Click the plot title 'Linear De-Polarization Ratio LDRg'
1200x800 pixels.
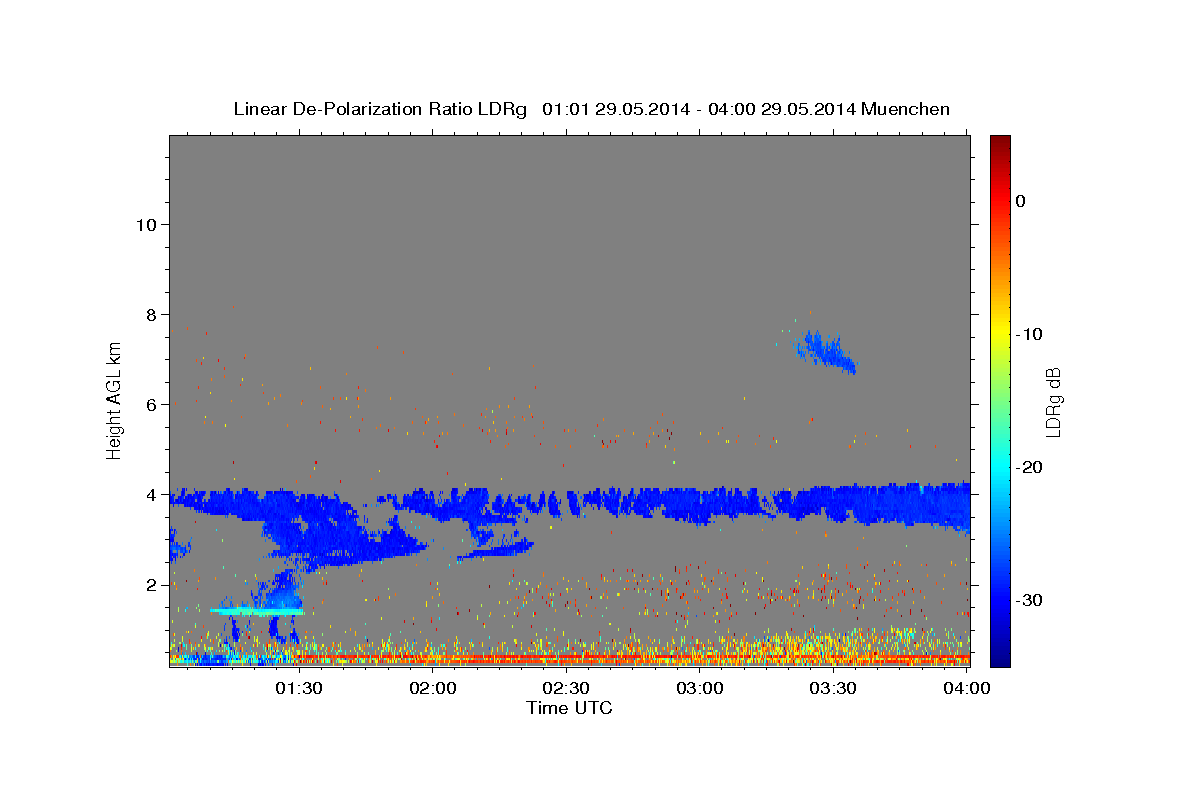(380, 109)
